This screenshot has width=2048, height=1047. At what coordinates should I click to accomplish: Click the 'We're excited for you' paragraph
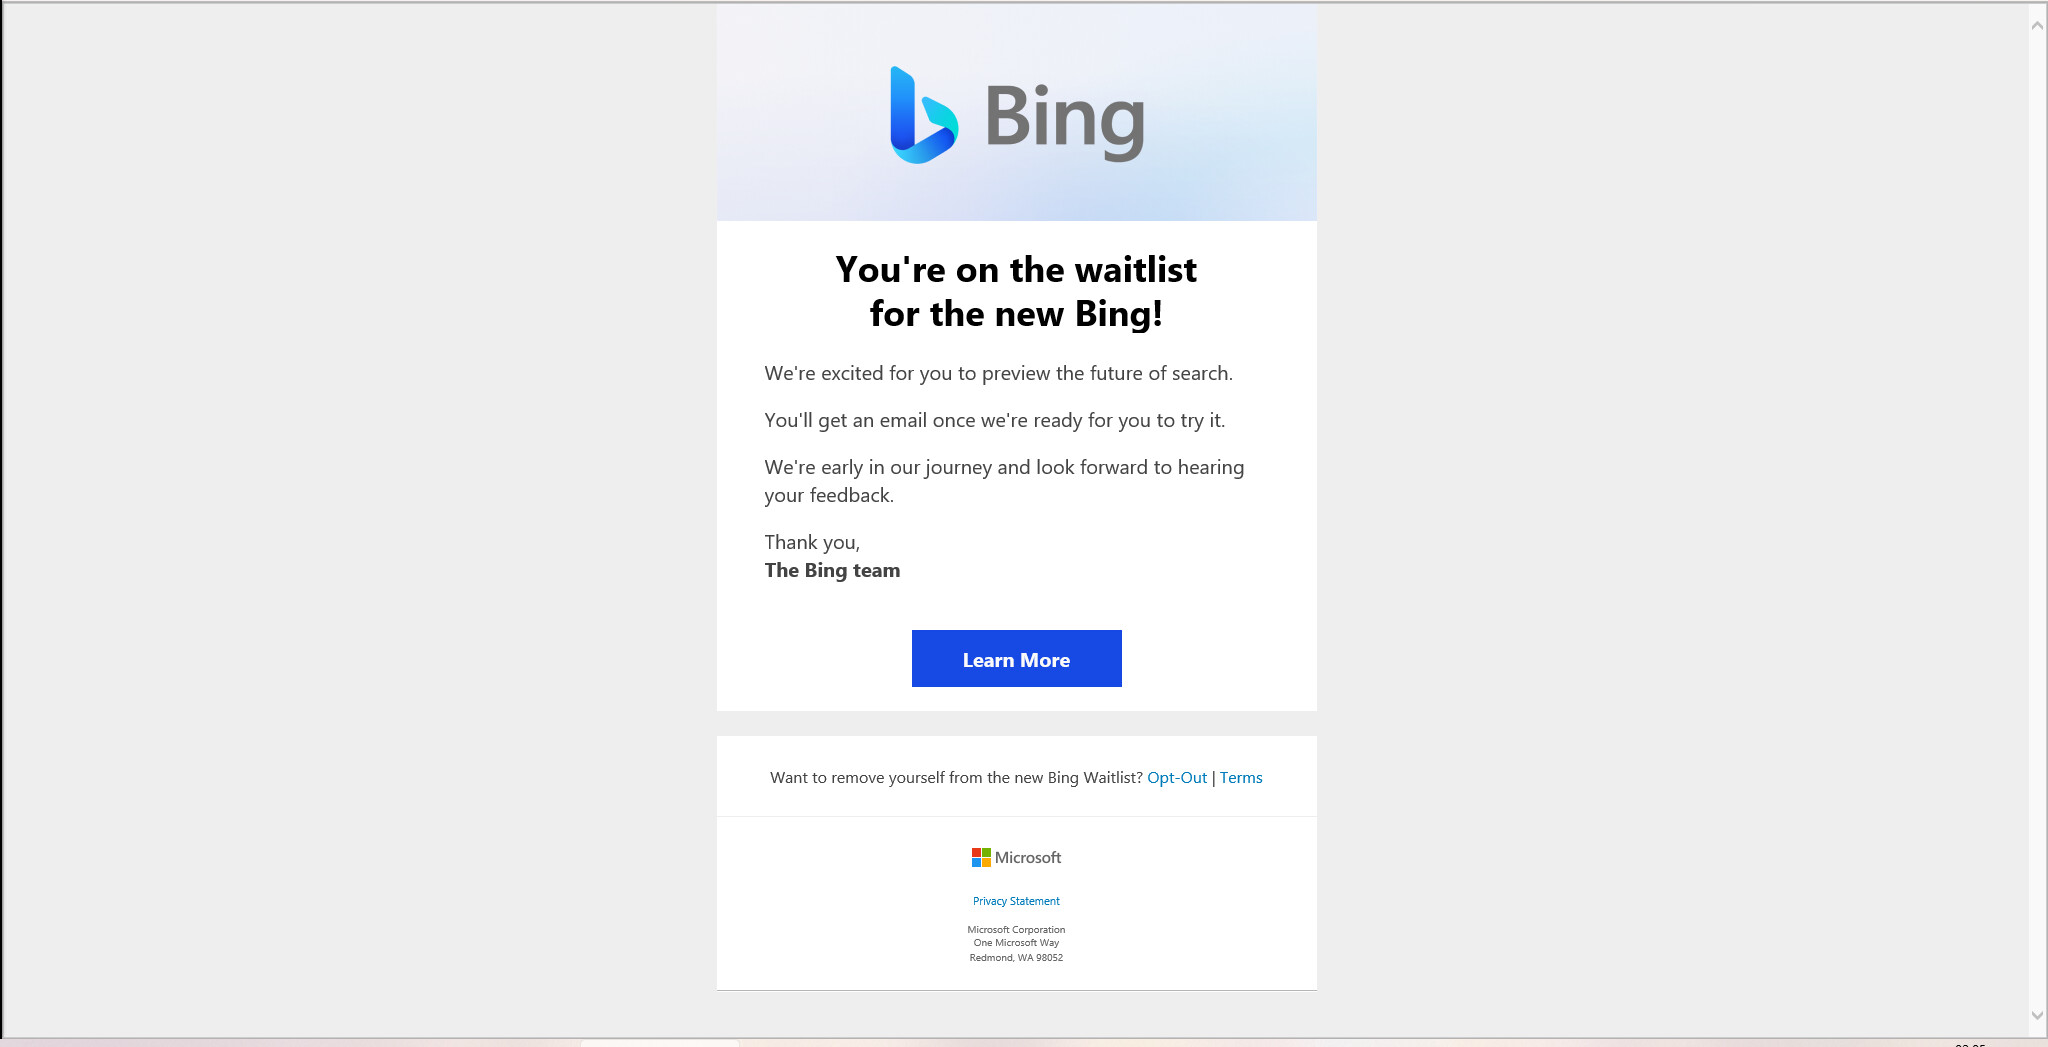pyautogui.click(x=998, y=374)
